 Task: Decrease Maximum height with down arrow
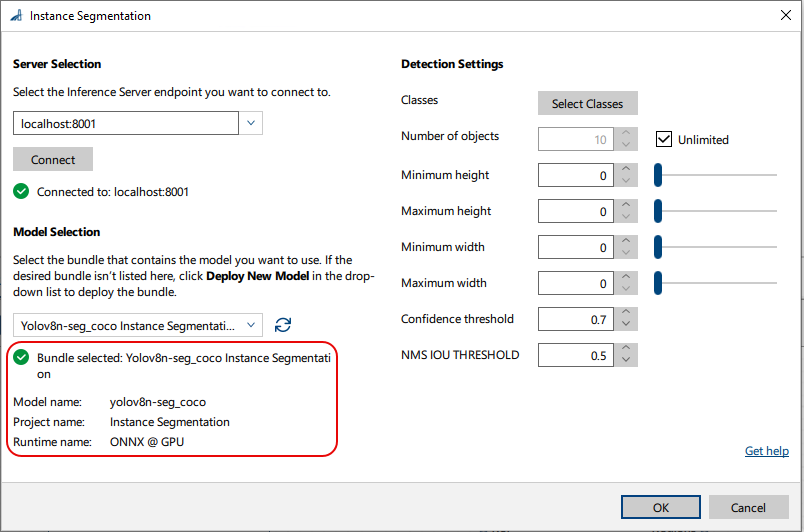(x=626, y=217)
